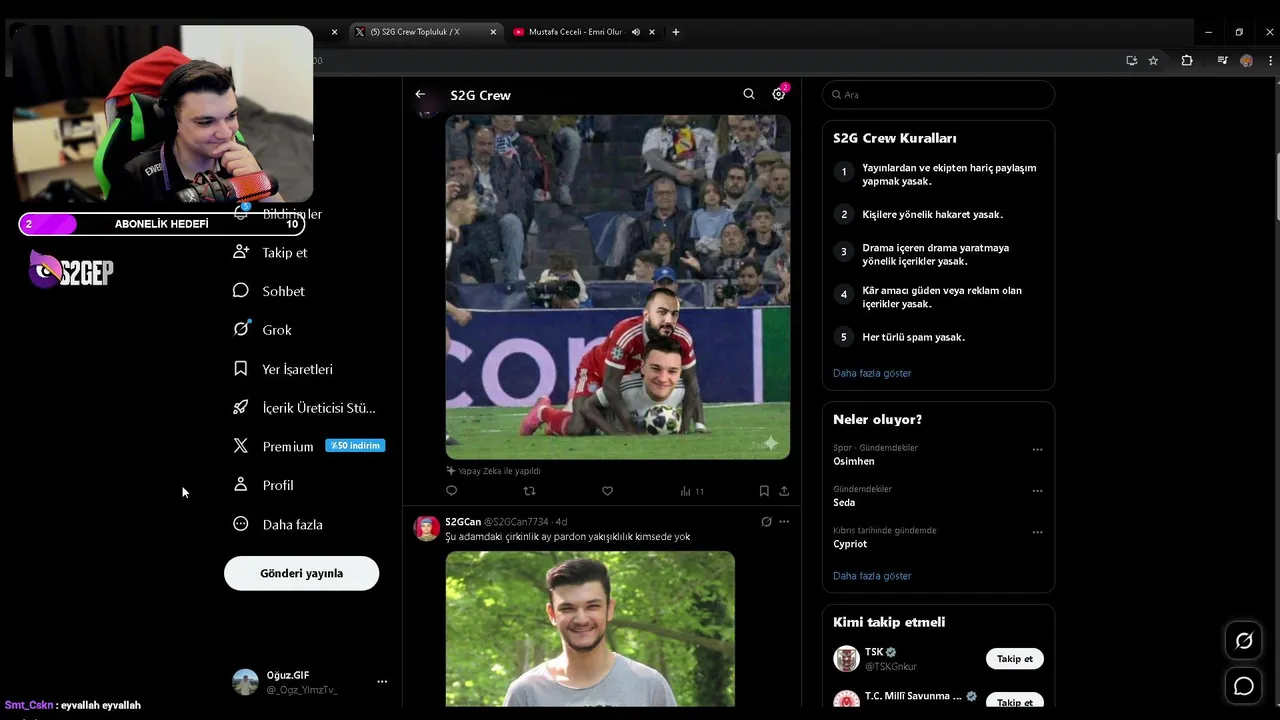
Task: Open Takip et in the sidebar
Action: point(270,252)
